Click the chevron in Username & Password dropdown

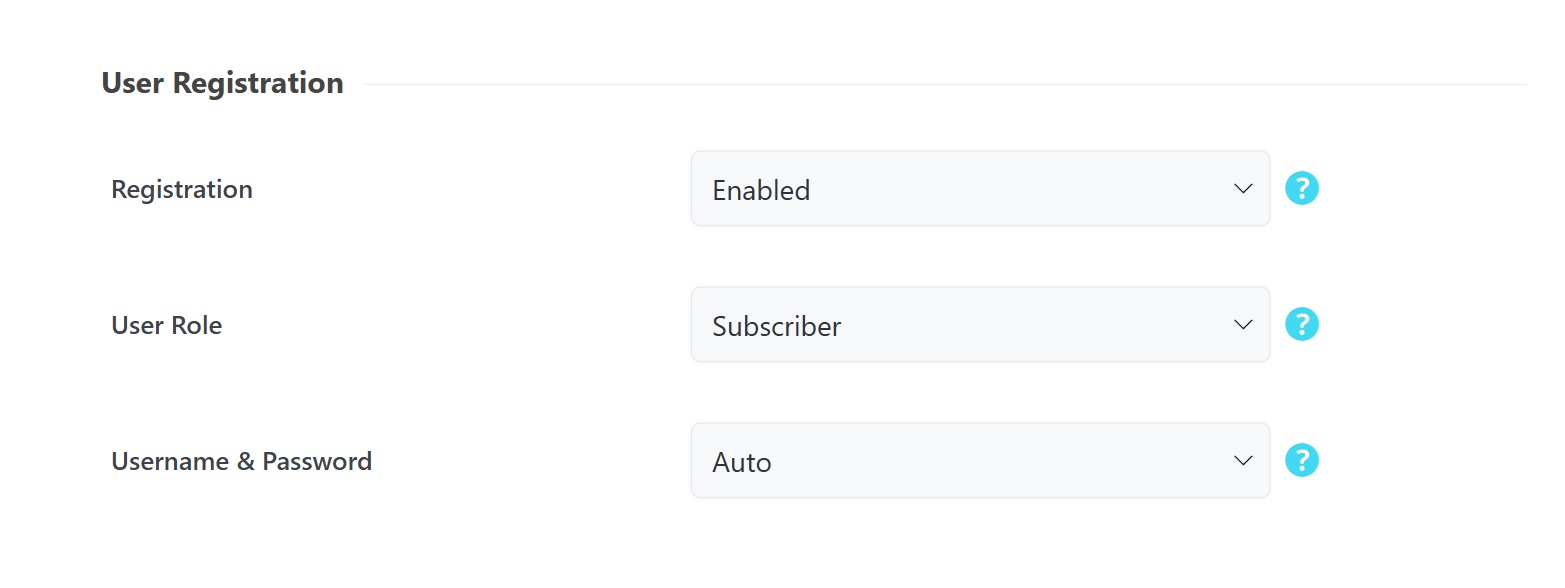click(1243, 460)
